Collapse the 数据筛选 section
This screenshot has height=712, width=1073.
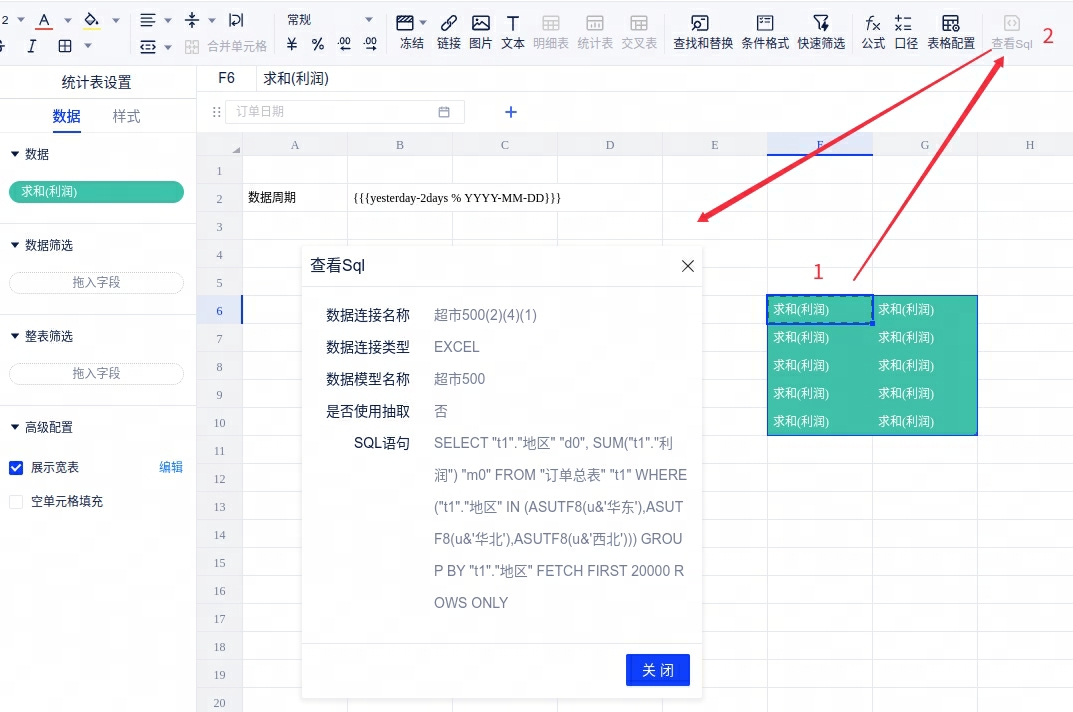click(15, 245)
